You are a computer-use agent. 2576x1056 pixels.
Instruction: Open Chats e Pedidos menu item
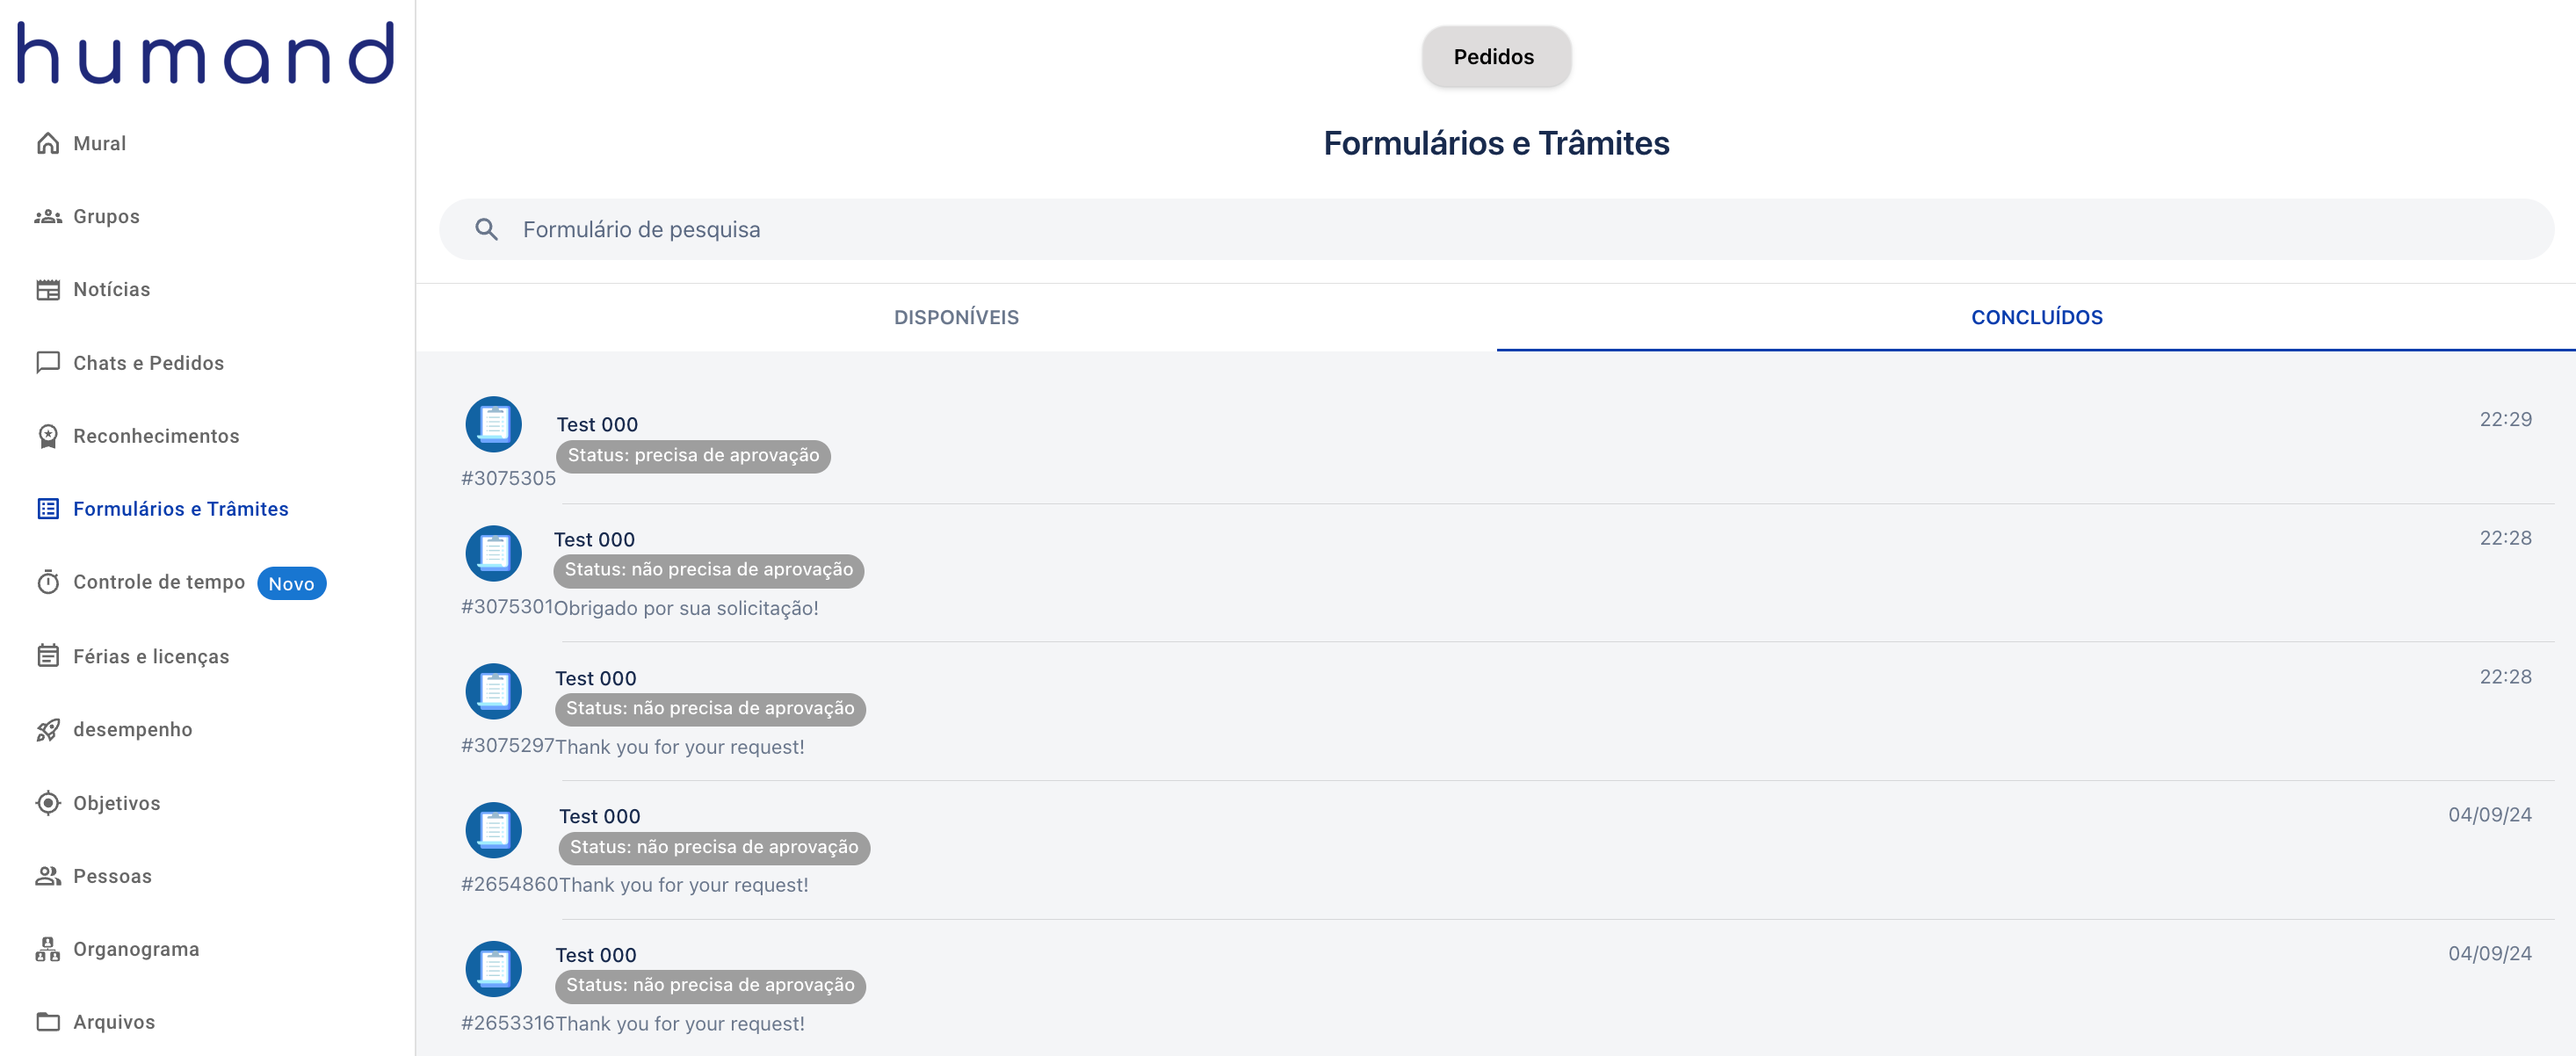[148, 363]
